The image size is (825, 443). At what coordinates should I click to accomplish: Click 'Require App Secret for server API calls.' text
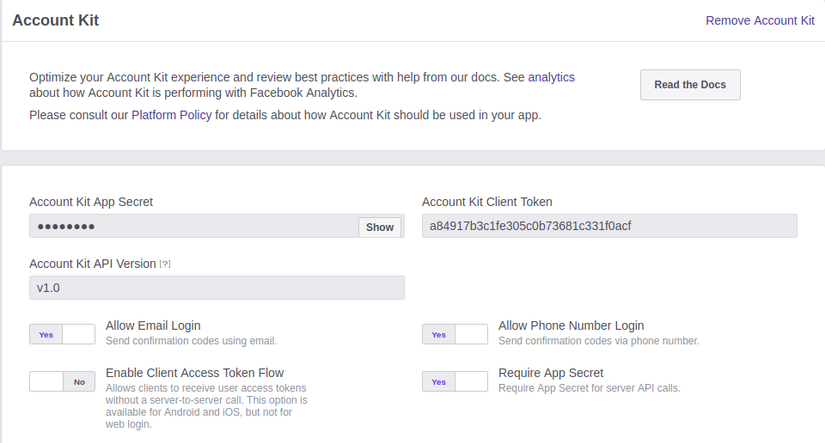pos(589,388)
